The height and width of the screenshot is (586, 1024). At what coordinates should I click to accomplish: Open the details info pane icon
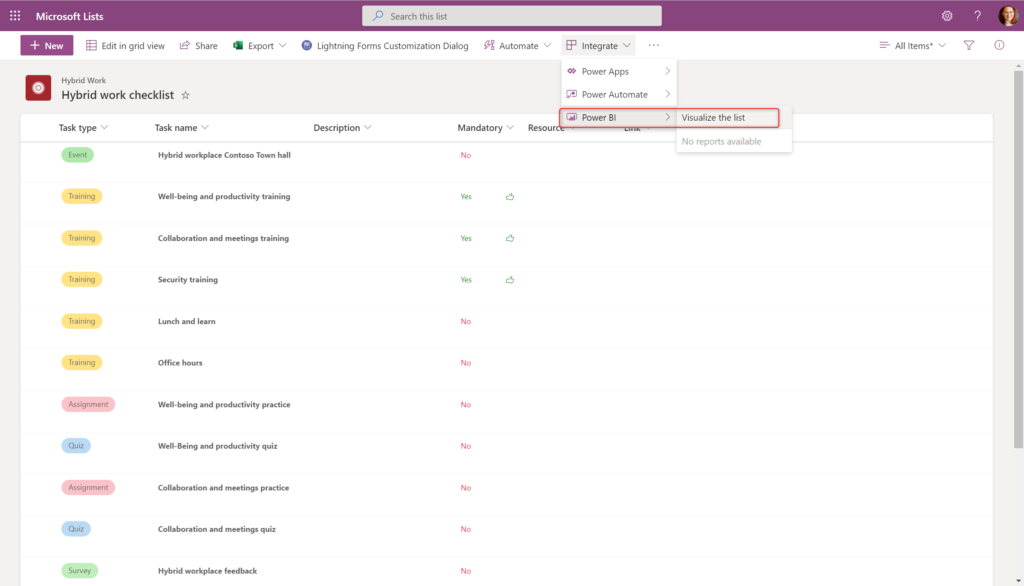click(x=999, y=45)
